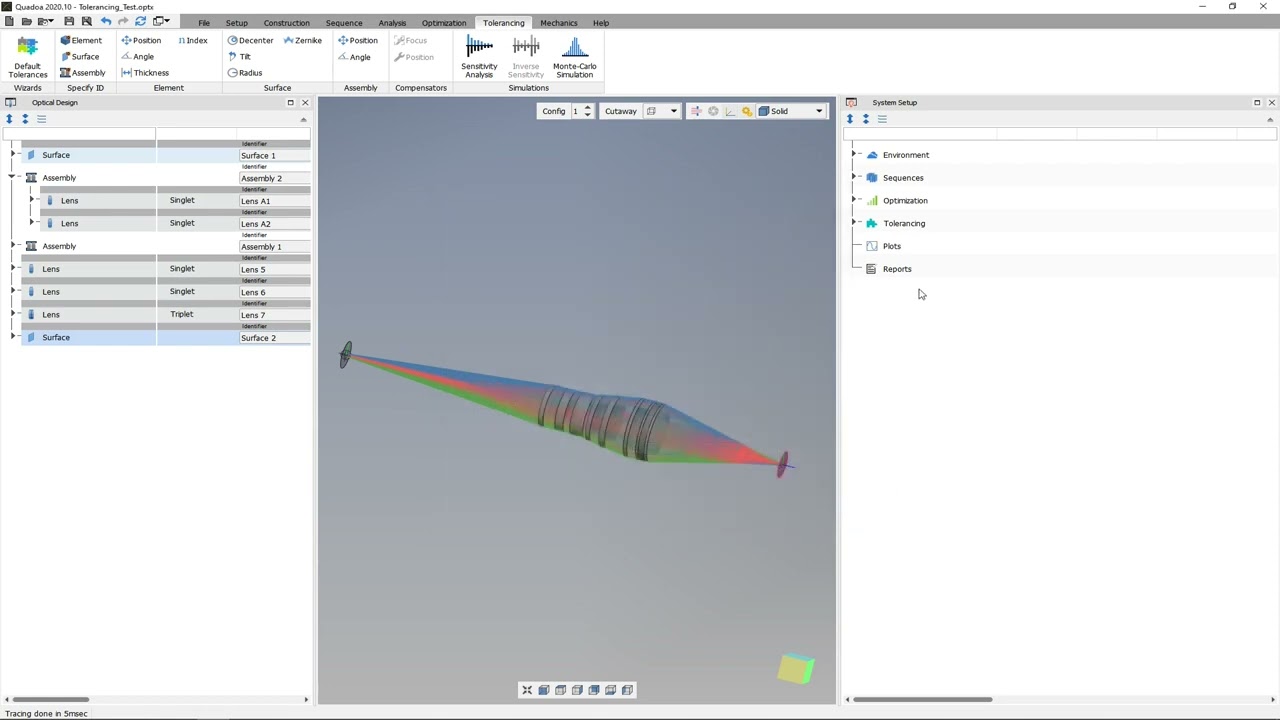Select Surface in Specify ID group
Viewport: 1280px width, 720px height.
[x=78, y=56]
